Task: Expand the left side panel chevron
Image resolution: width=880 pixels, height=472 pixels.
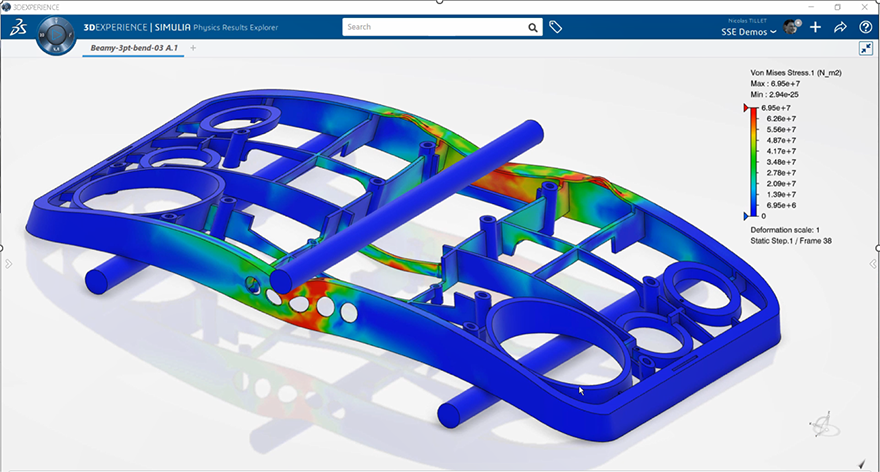Action: pos(8,264)
